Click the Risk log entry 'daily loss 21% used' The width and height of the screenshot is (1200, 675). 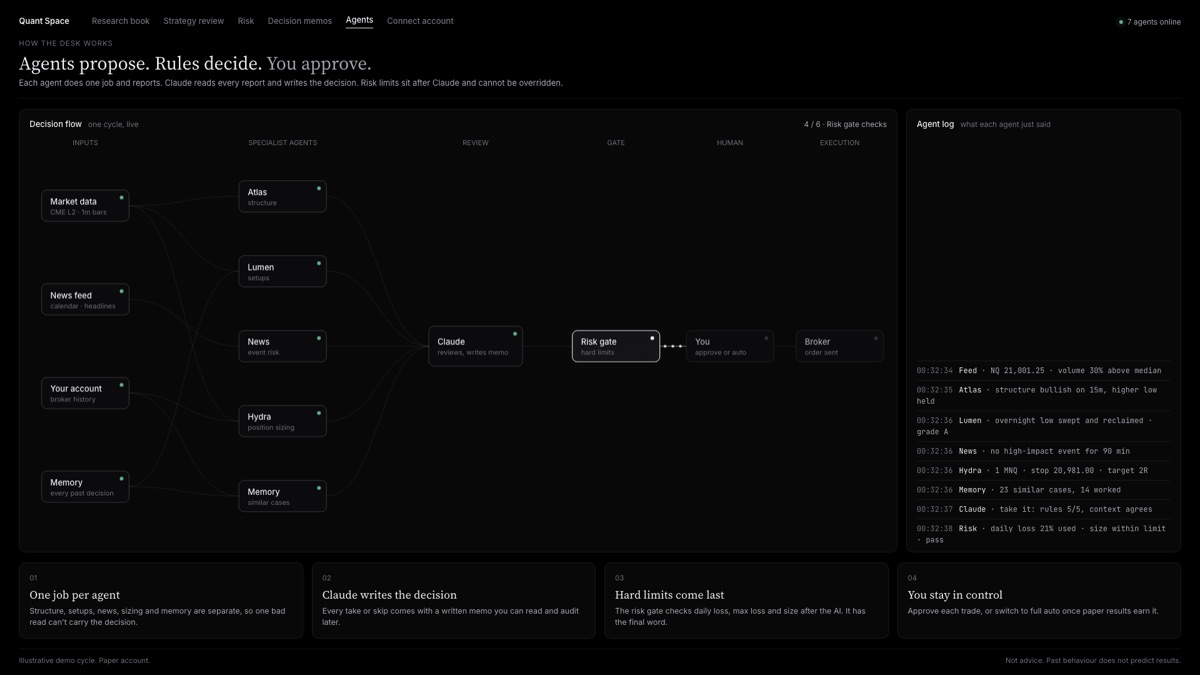[1043, 534]
